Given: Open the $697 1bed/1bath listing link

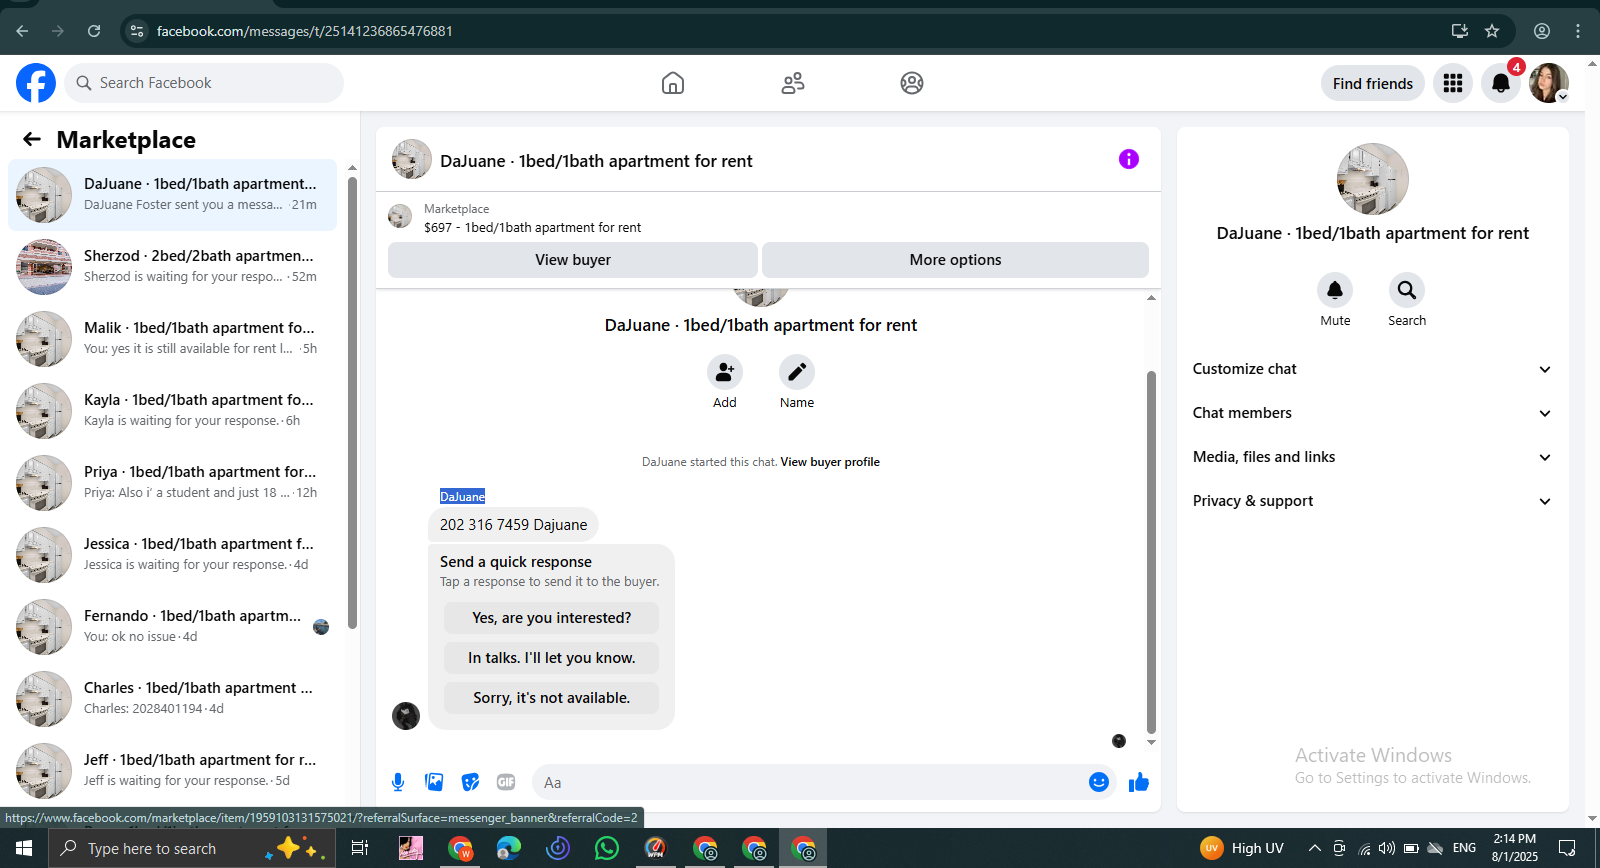Looking at the screenshot, I should click(x=532, y=228).
